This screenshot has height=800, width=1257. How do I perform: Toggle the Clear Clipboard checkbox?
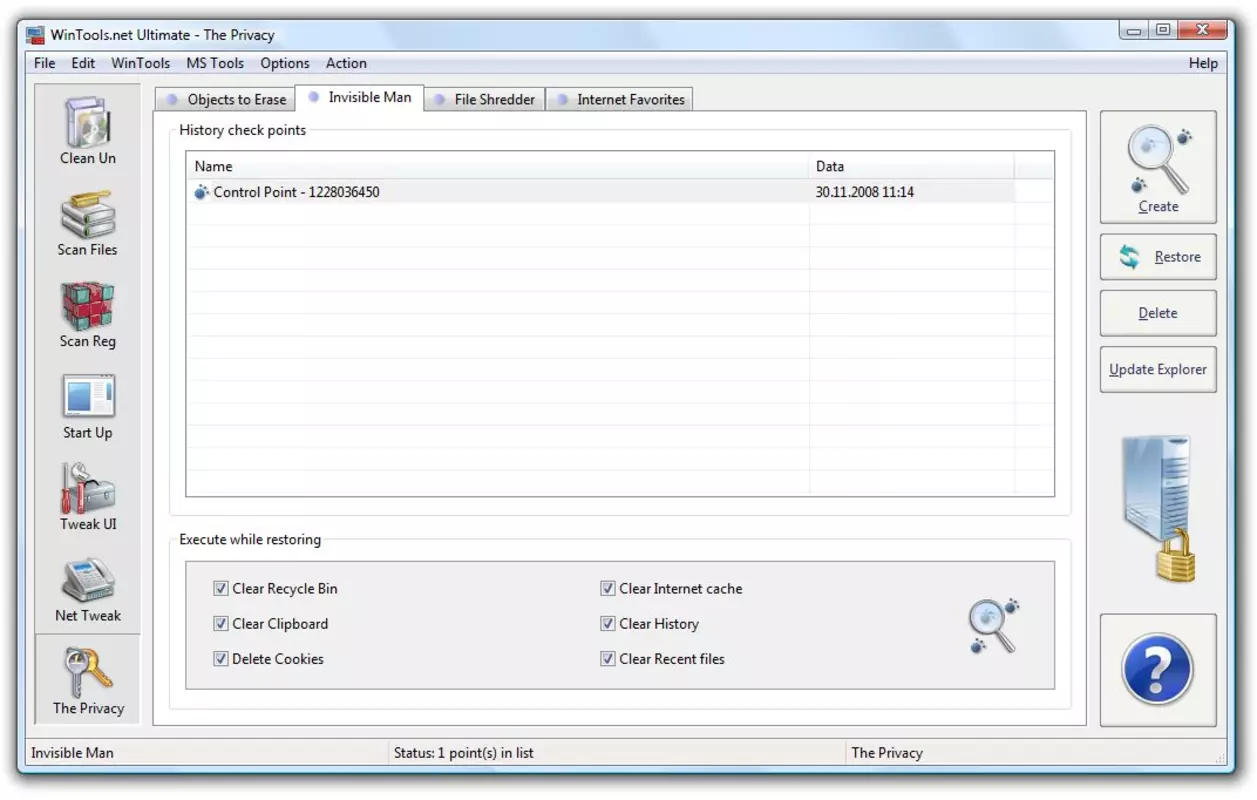(x=221, y=624)
